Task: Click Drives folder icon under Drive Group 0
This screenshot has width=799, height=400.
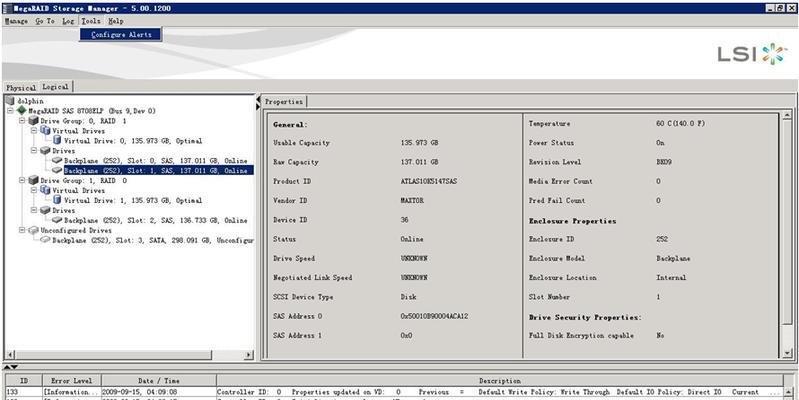Action: (45, 151)
